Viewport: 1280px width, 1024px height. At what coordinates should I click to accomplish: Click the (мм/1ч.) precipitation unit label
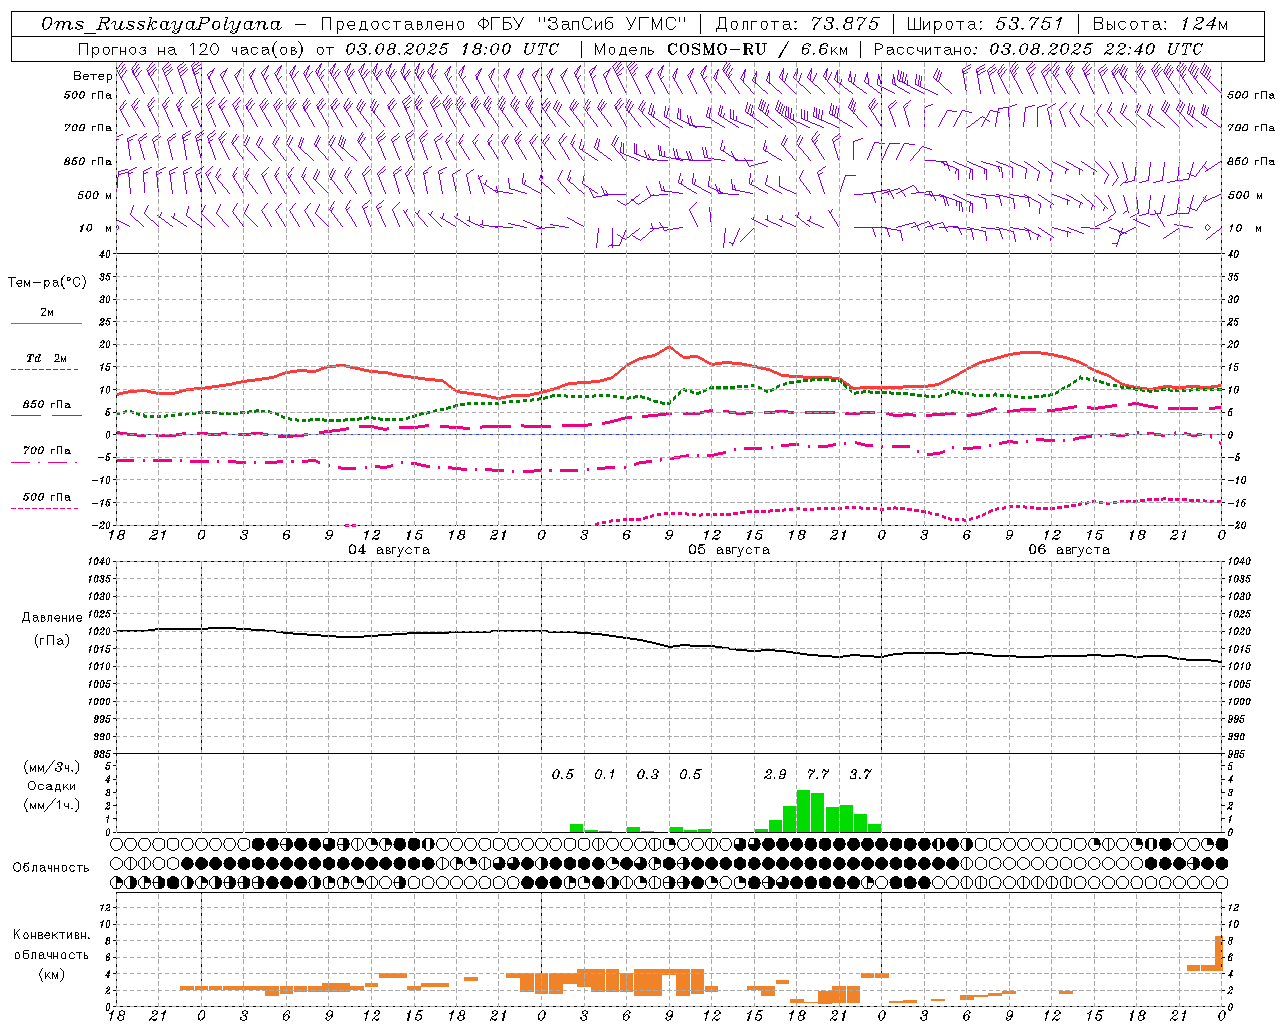click(51, 805)
